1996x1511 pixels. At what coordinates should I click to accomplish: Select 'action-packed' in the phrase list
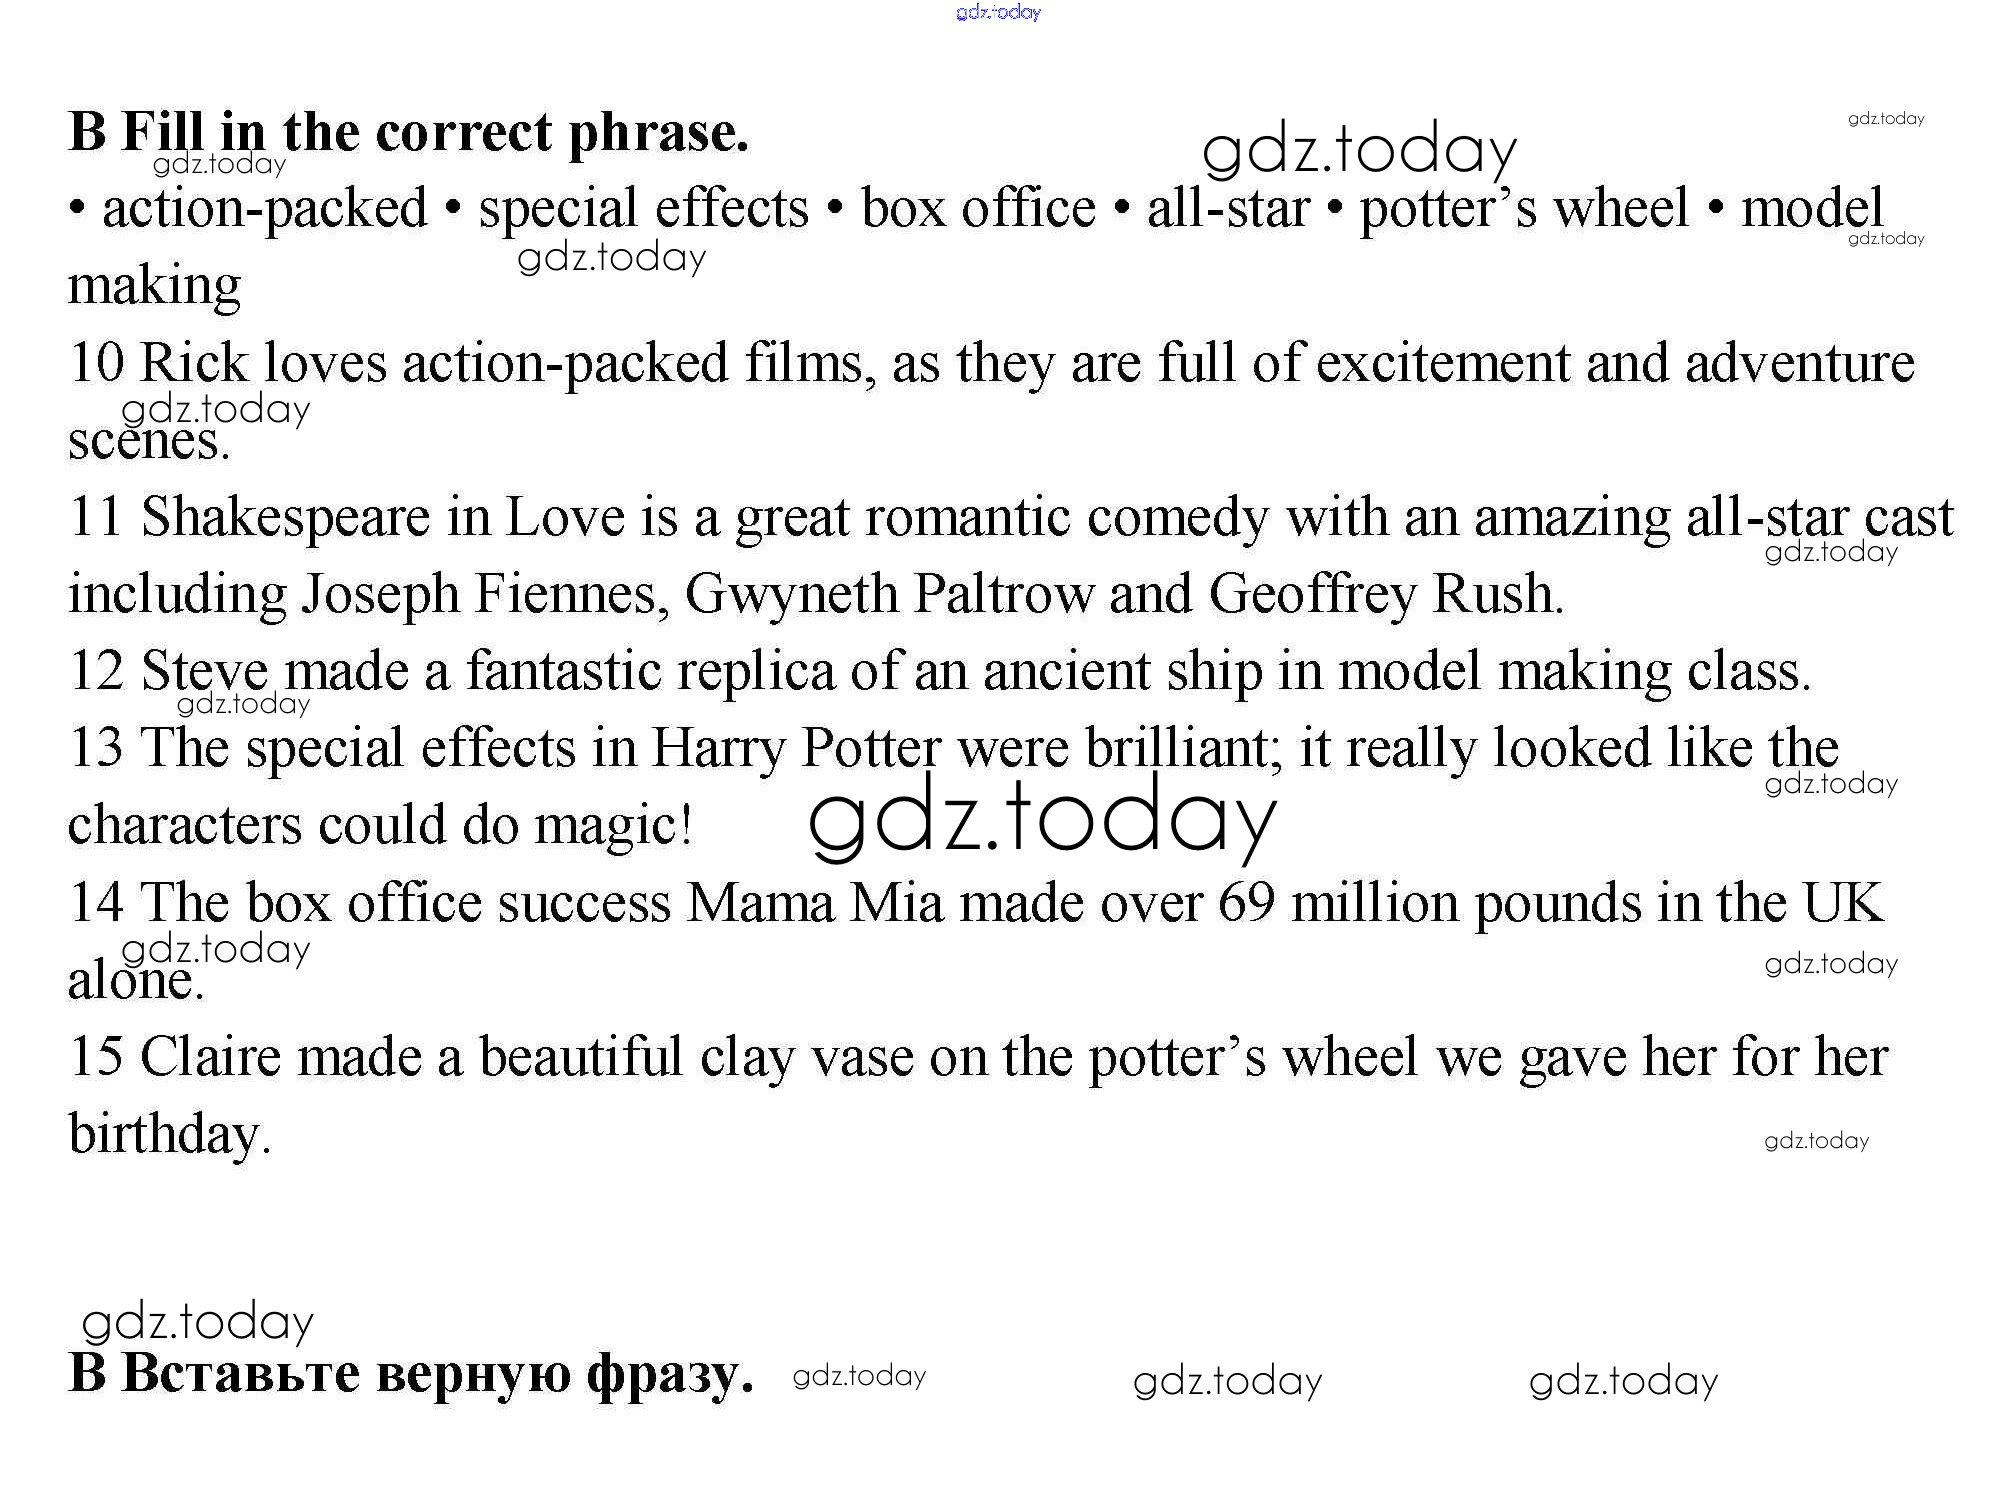coord(264,208)
